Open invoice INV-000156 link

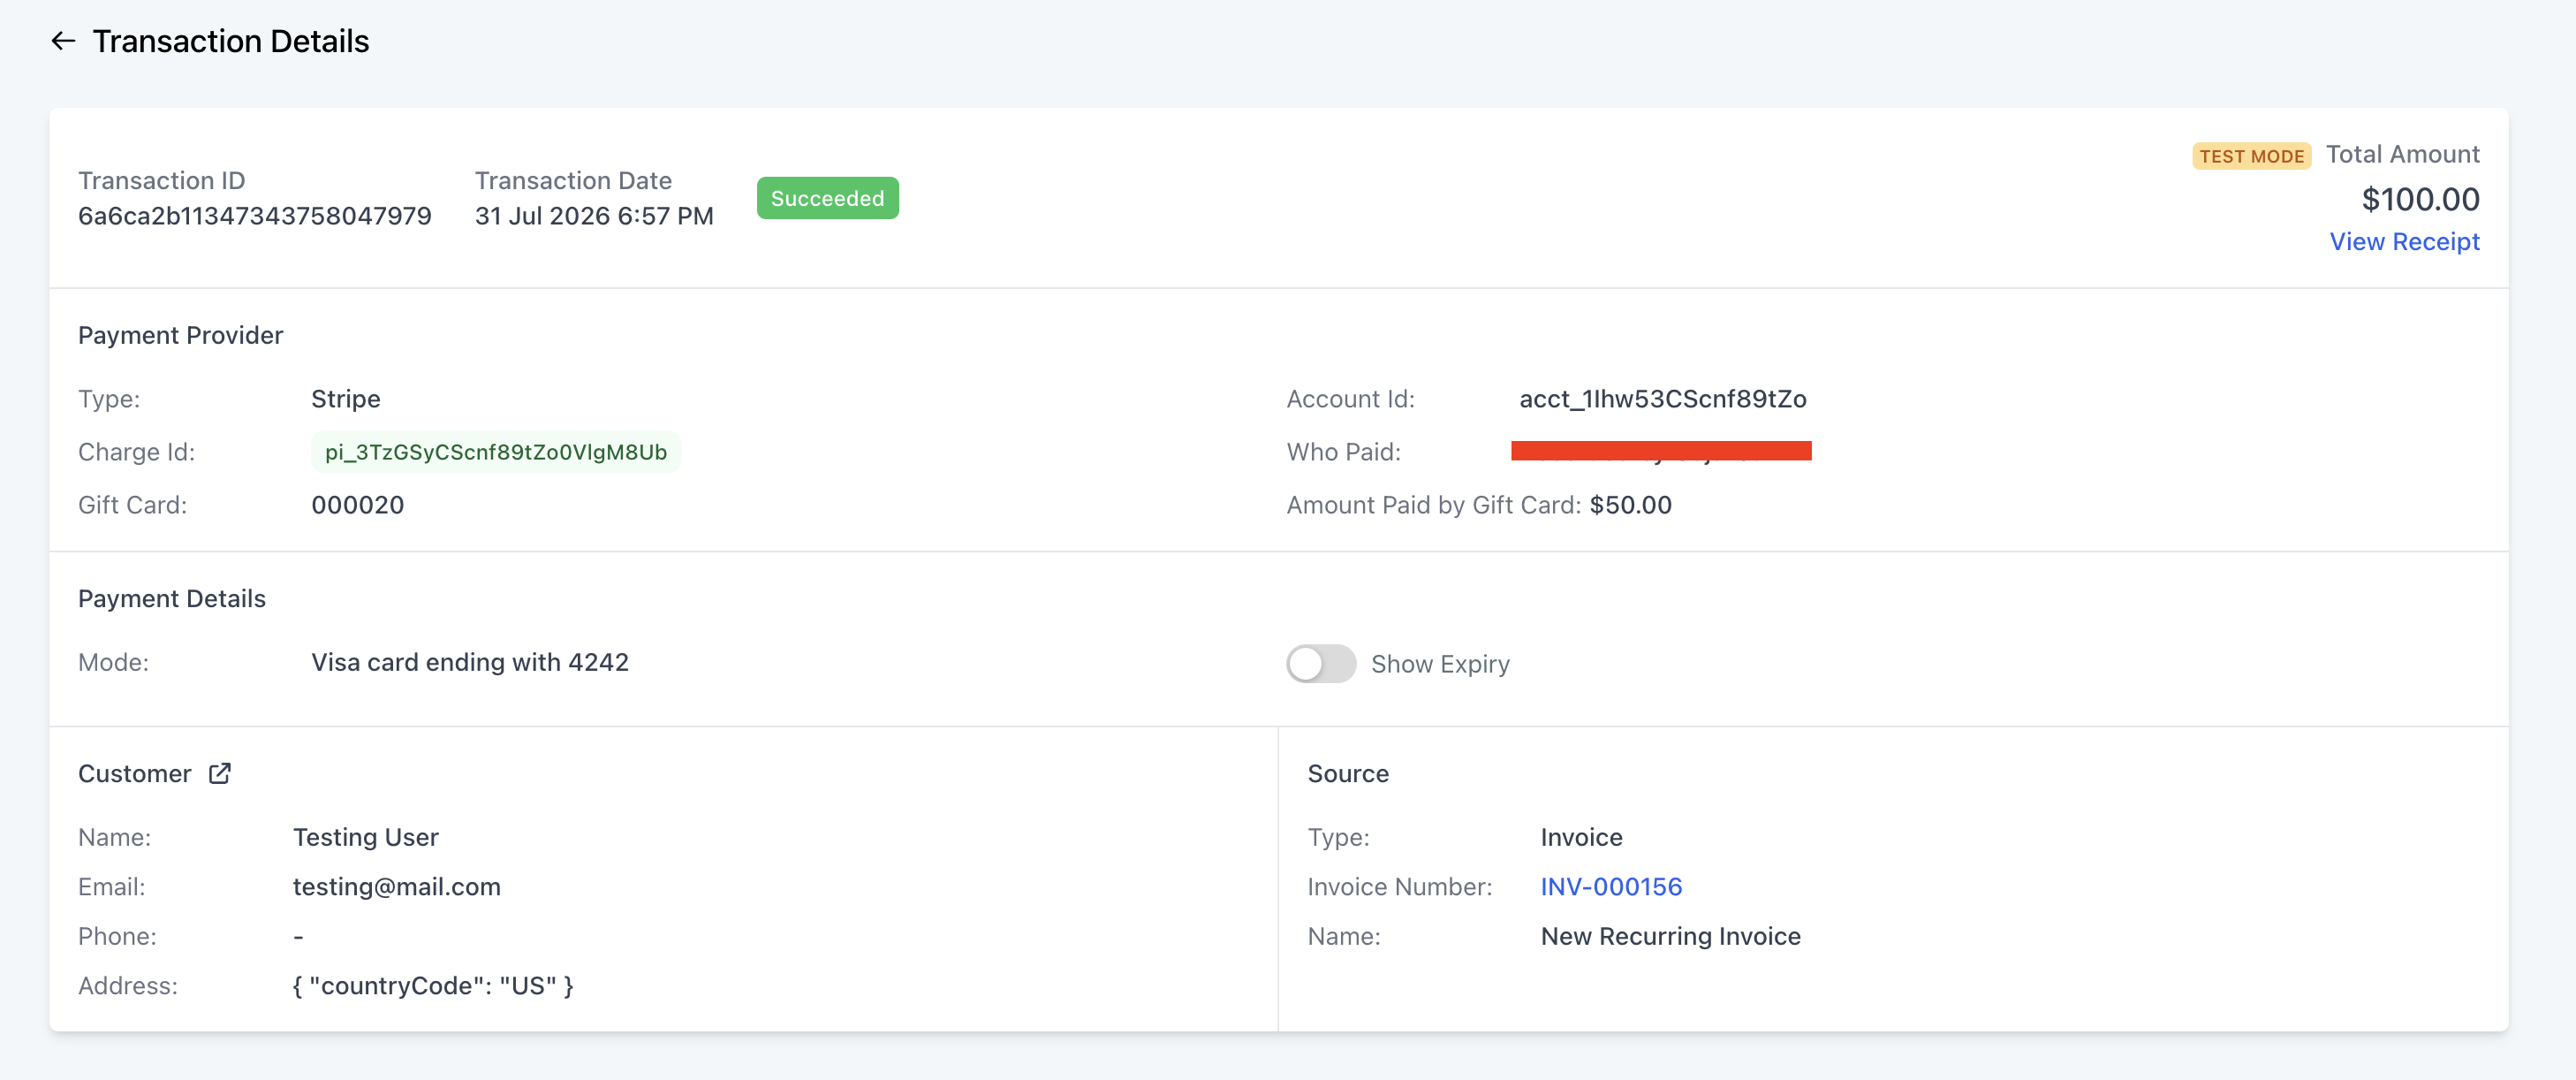point(1611,886)
